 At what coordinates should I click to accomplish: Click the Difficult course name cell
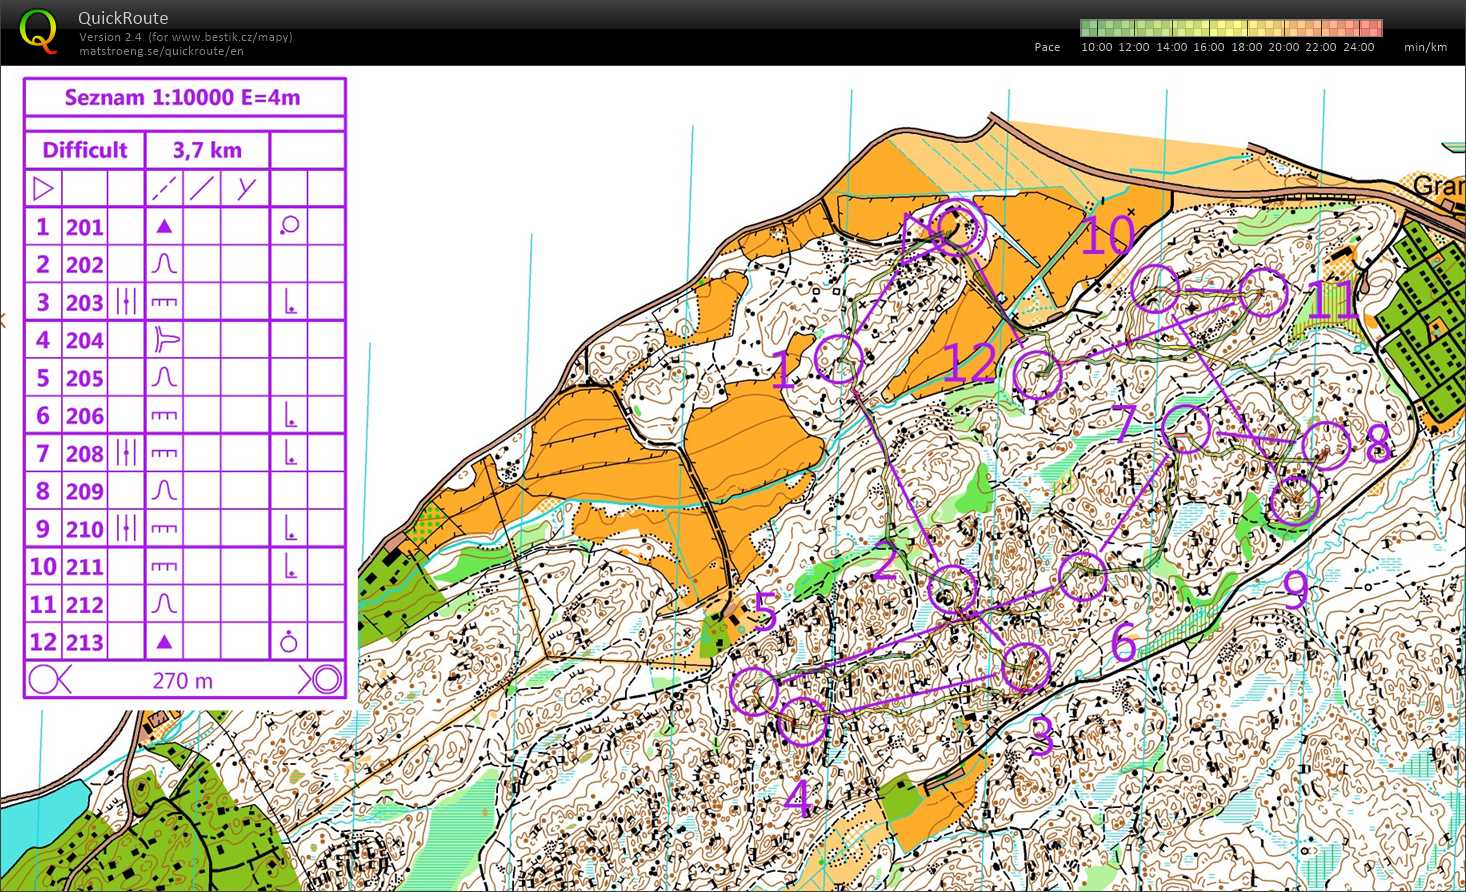coord(85,150)
